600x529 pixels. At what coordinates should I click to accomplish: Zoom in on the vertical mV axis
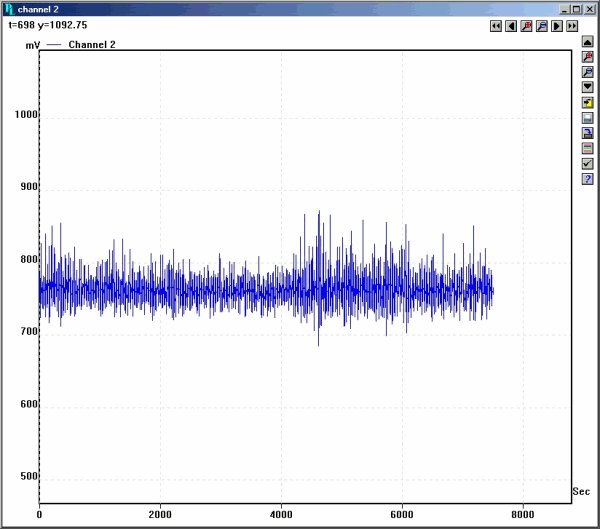(588, 58)
